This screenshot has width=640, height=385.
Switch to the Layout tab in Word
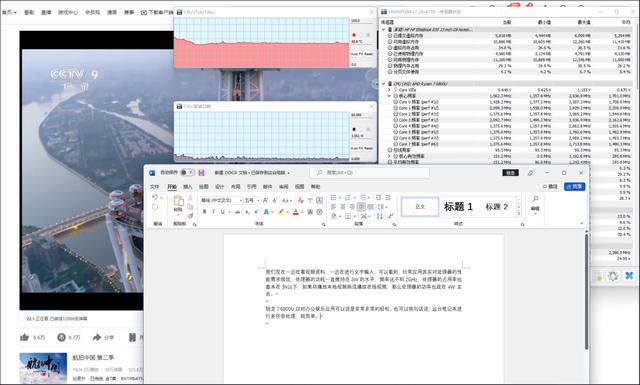pyautogui.click(x=236, y=187)
